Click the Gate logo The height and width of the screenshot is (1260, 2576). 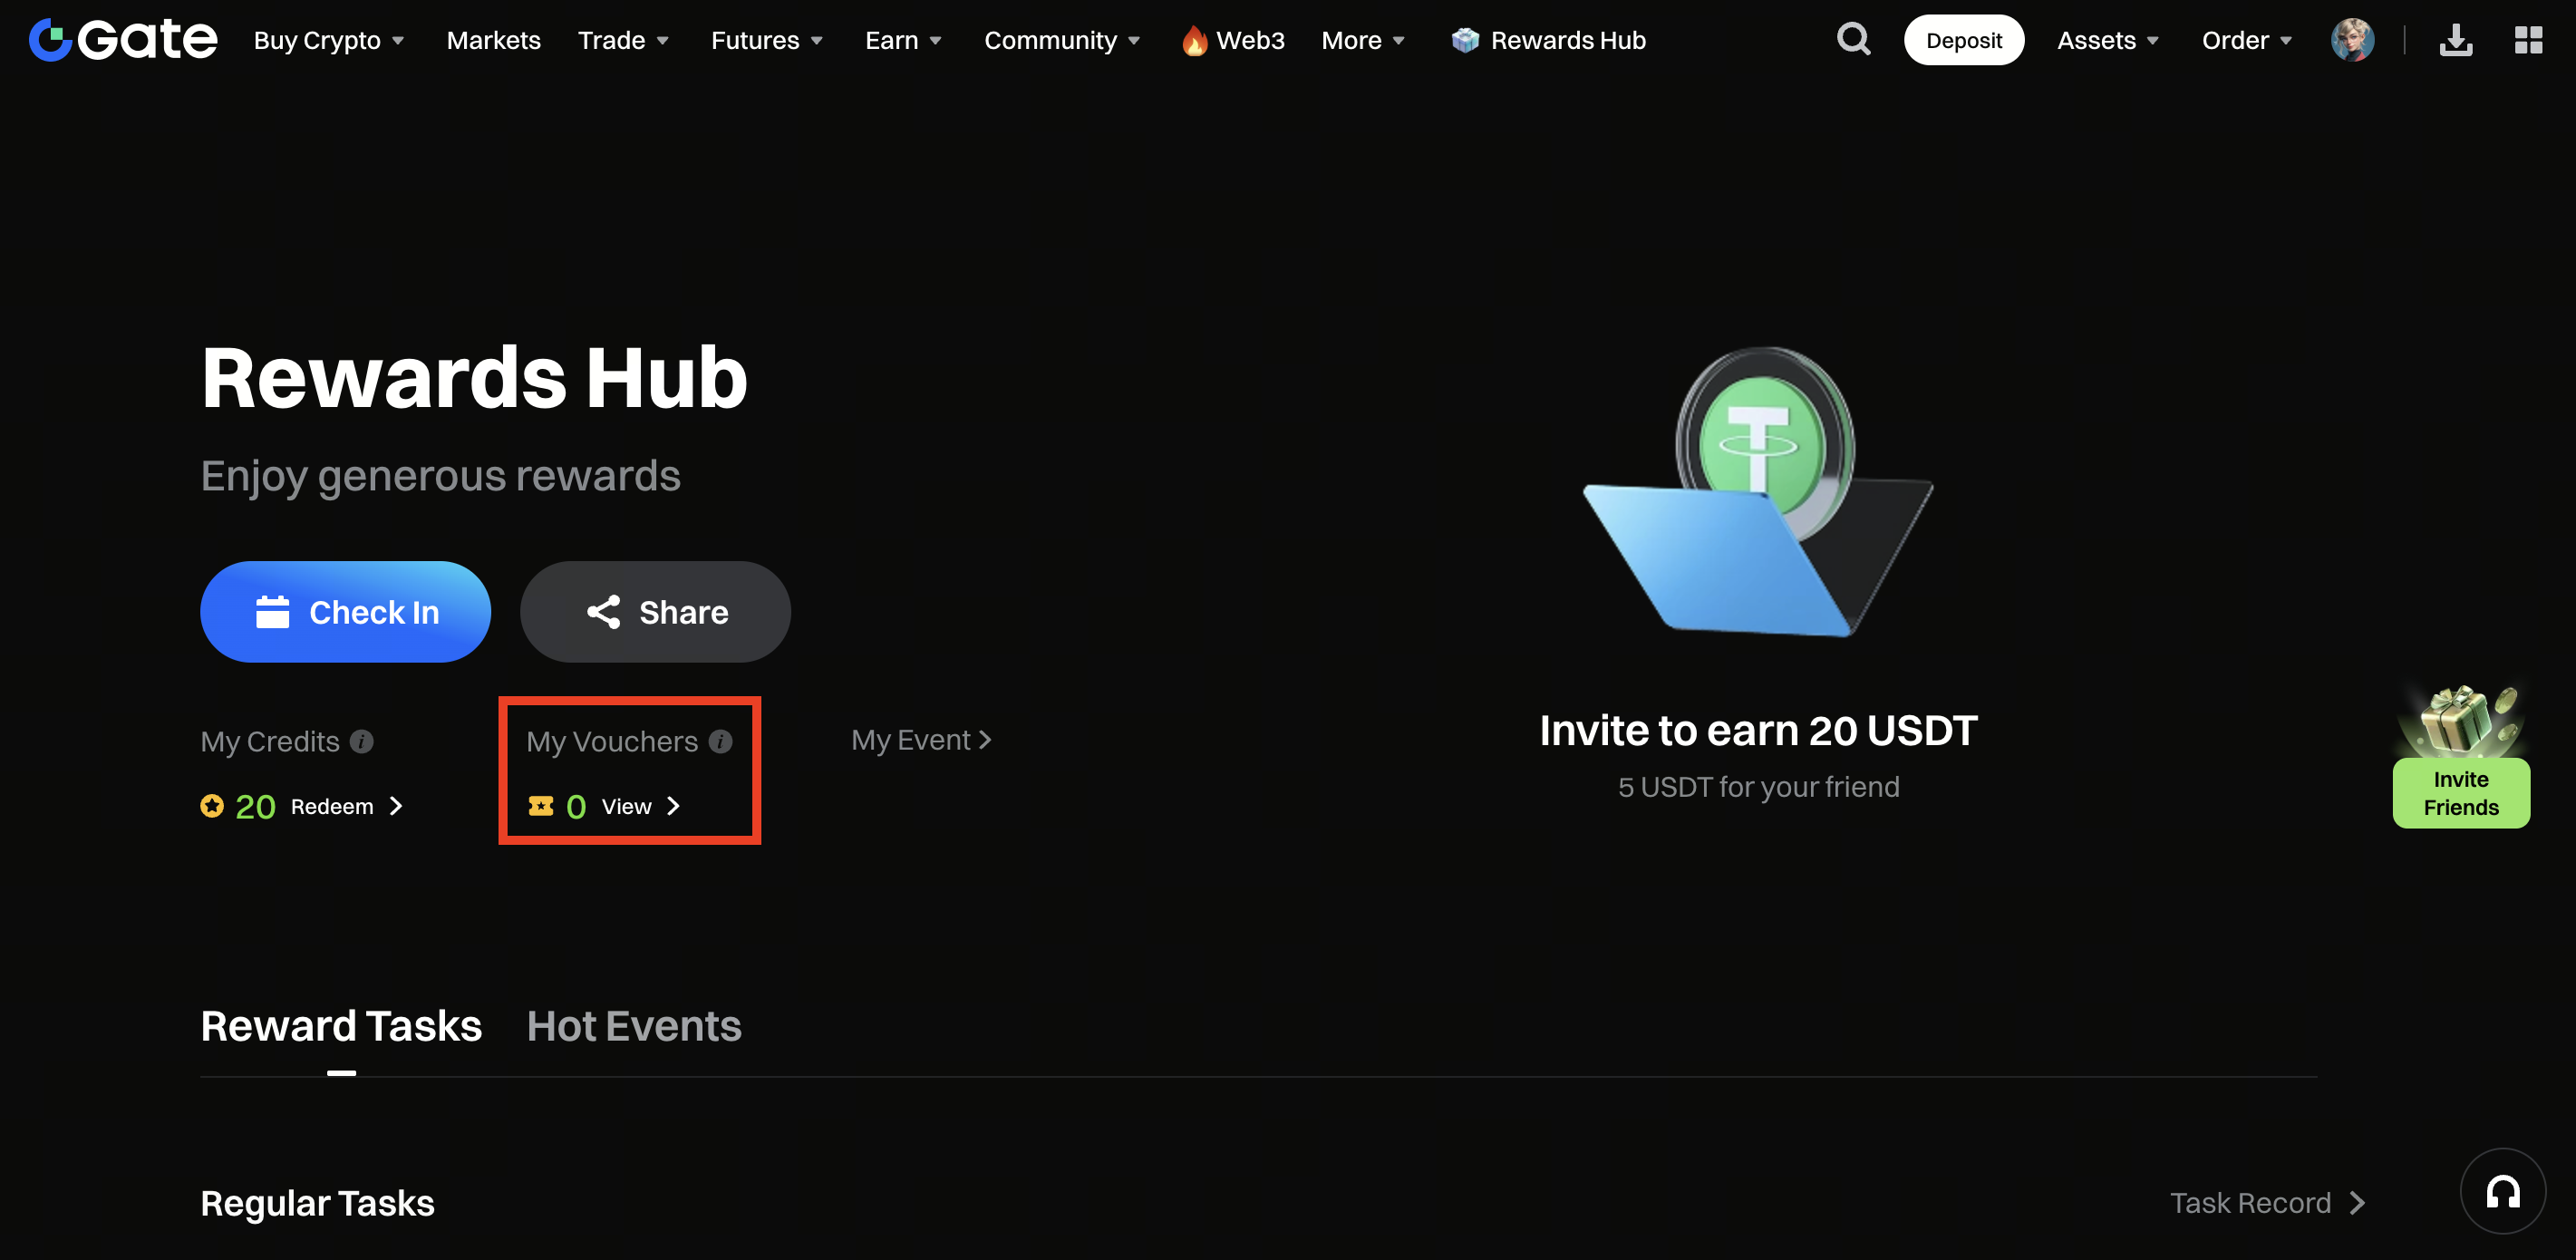point(123,40)
